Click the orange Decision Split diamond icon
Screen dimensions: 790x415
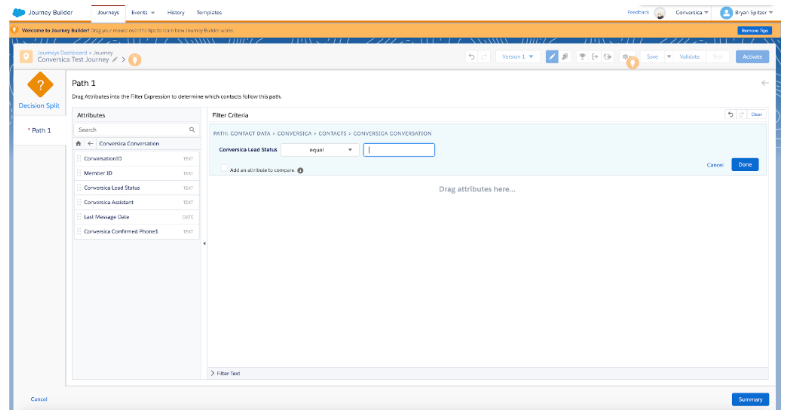[x=40, y=85]
